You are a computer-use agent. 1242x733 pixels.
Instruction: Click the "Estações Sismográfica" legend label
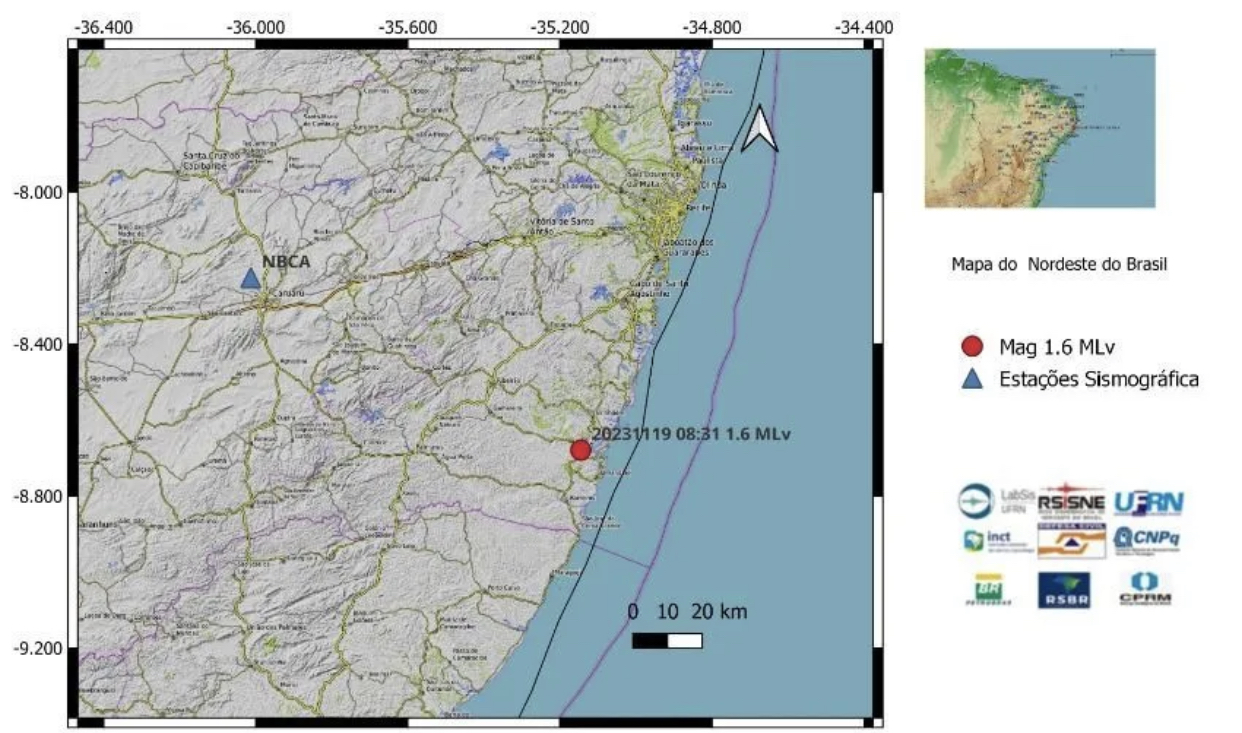coord(1098,379)
